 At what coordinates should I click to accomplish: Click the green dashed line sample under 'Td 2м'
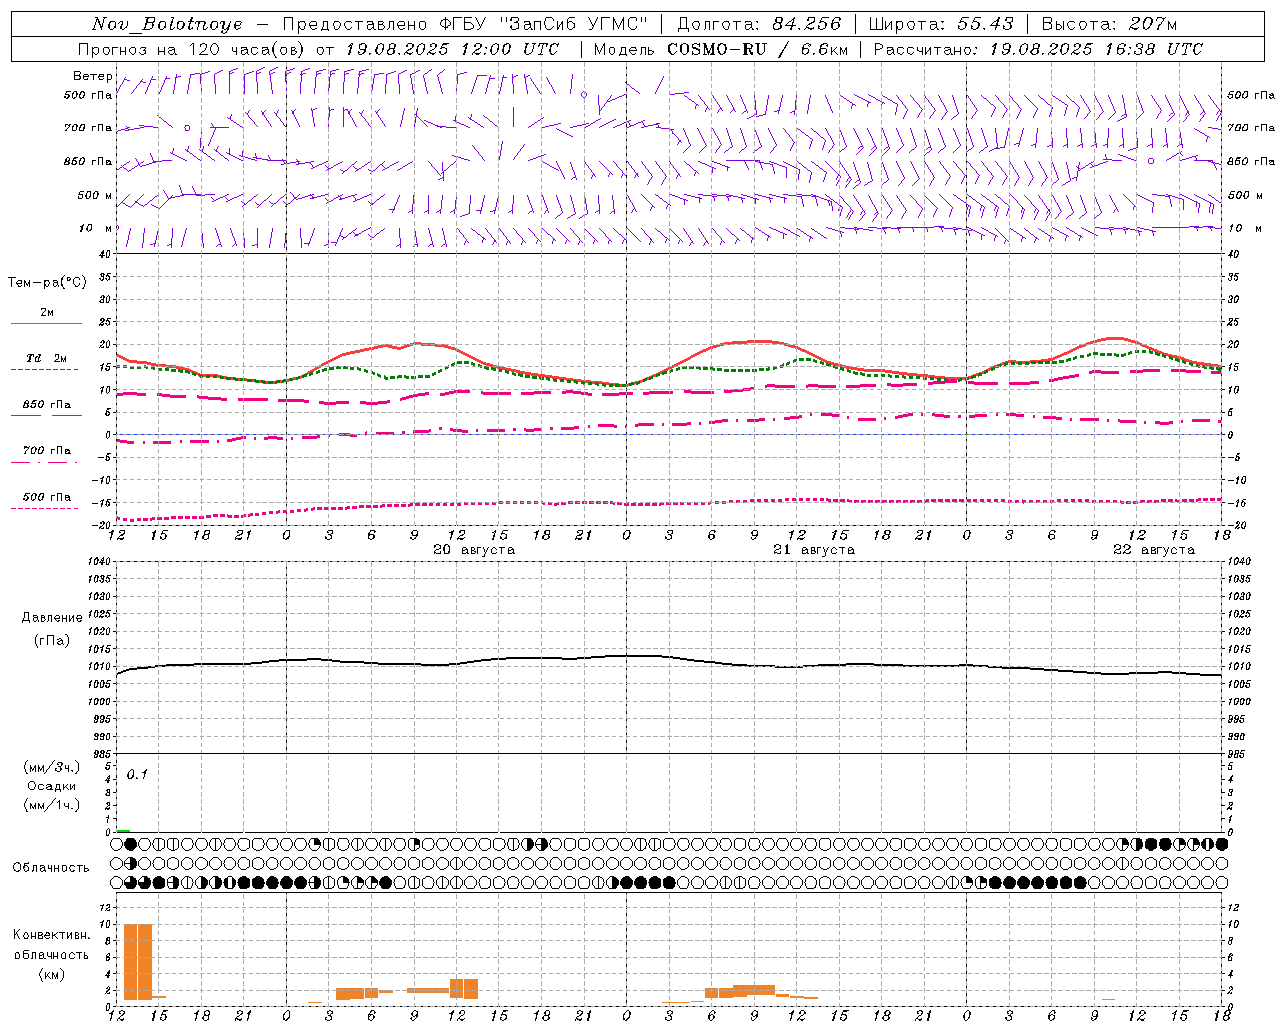(44, 370)
